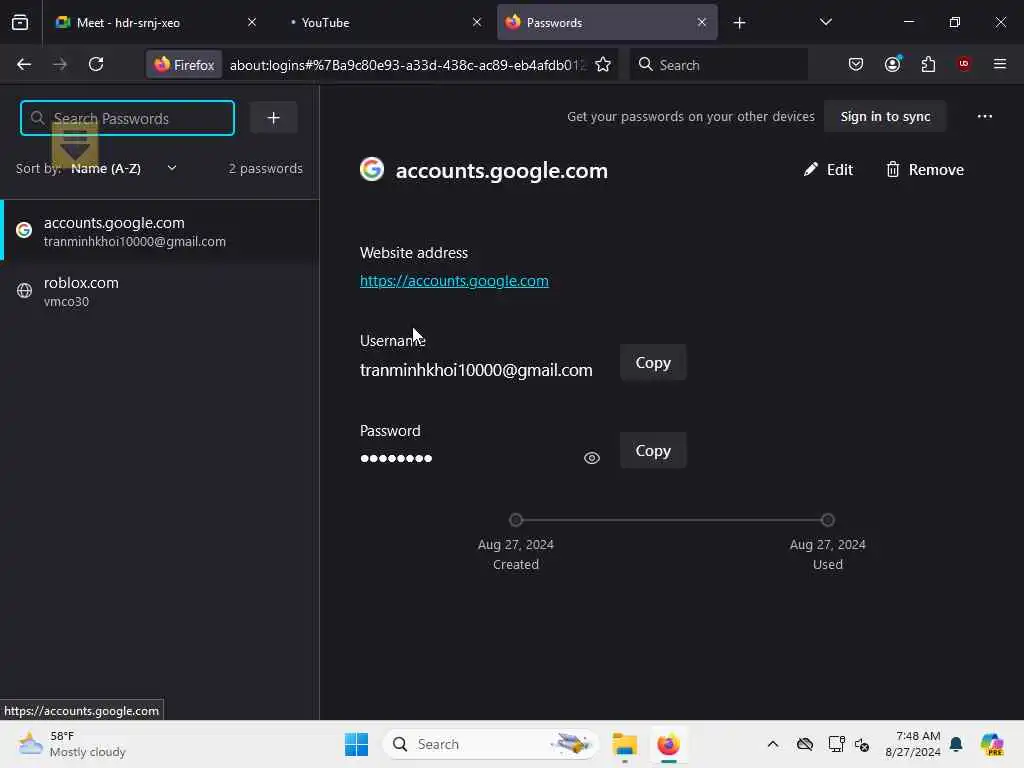Open the weather widget showing 58°F
The height and width of the screenshot is (768, 1024).
pyautogui.click(x=72, y=744)
